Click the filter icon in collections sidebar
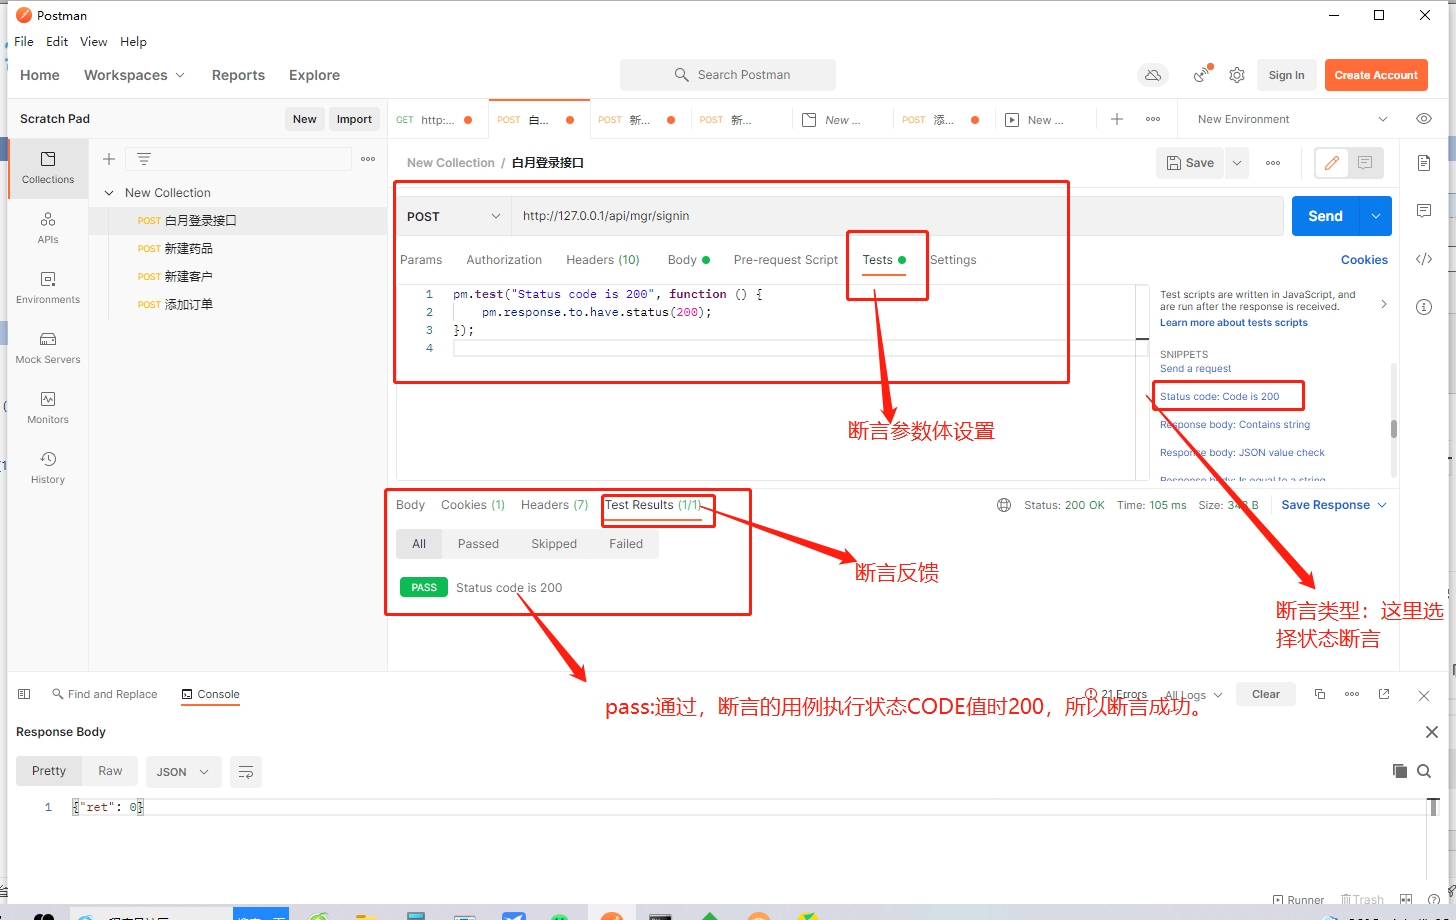 pyautogui.click(x=144, y=159)
